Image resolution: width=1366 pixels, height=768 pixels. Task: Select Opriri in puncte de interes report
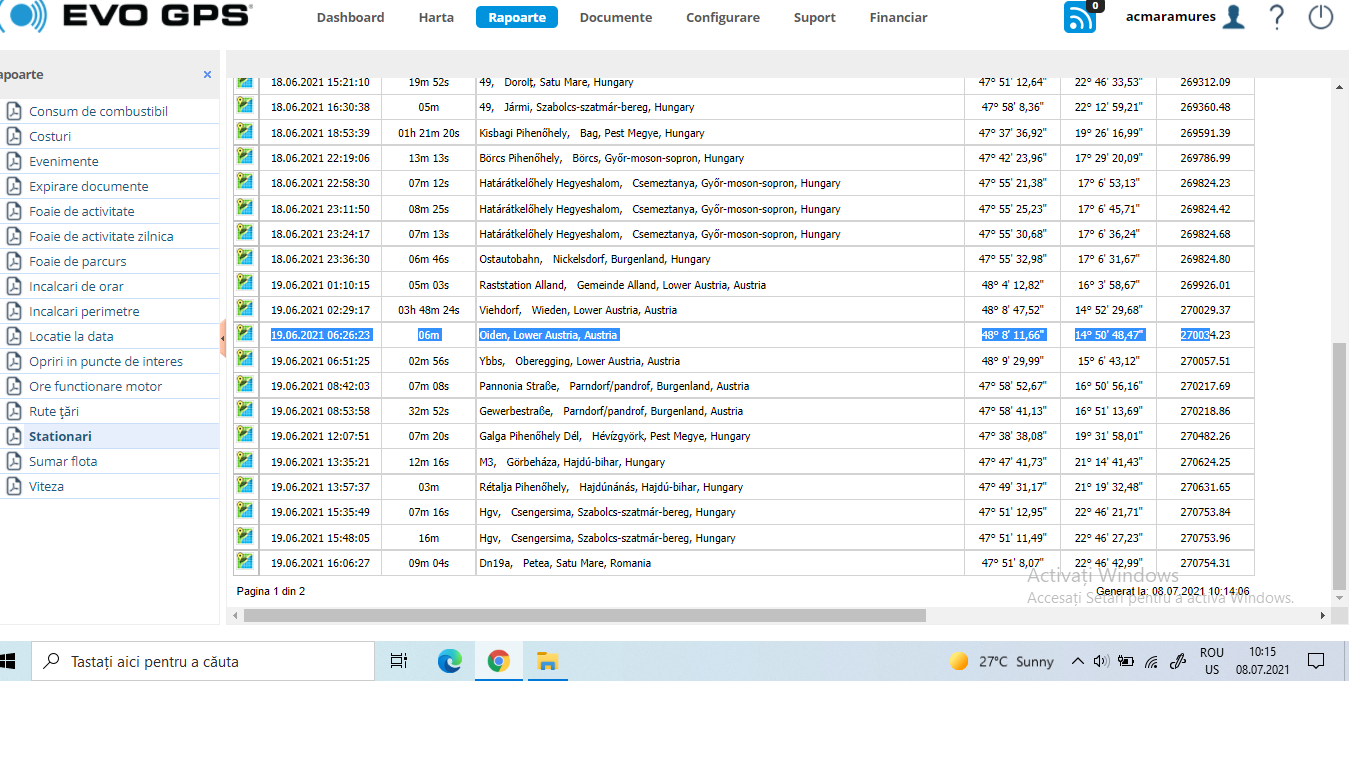click(x=106, y=361)
